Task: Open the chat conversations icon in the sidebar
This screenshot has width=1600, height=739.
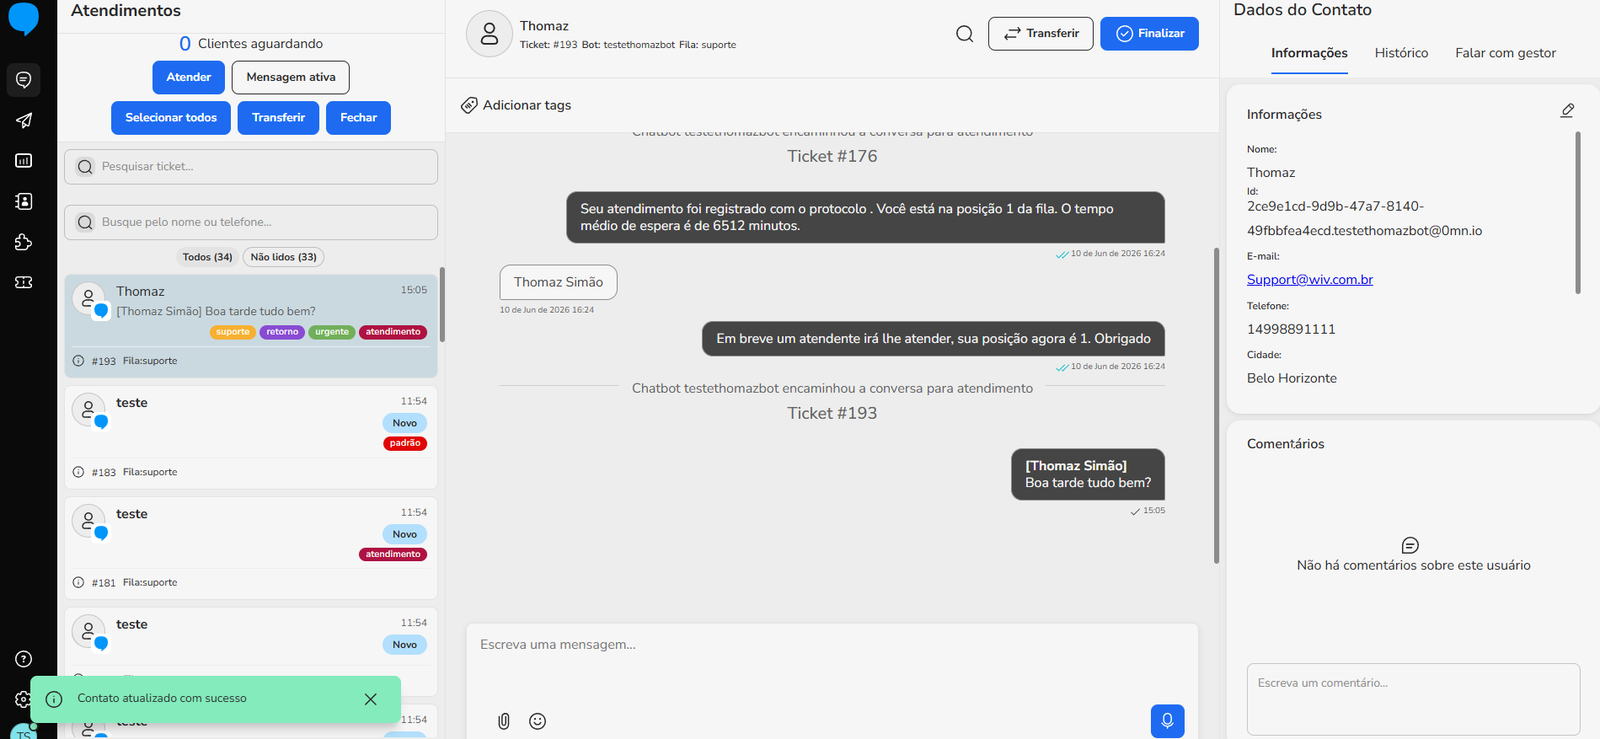Action: tap(23, 80)
